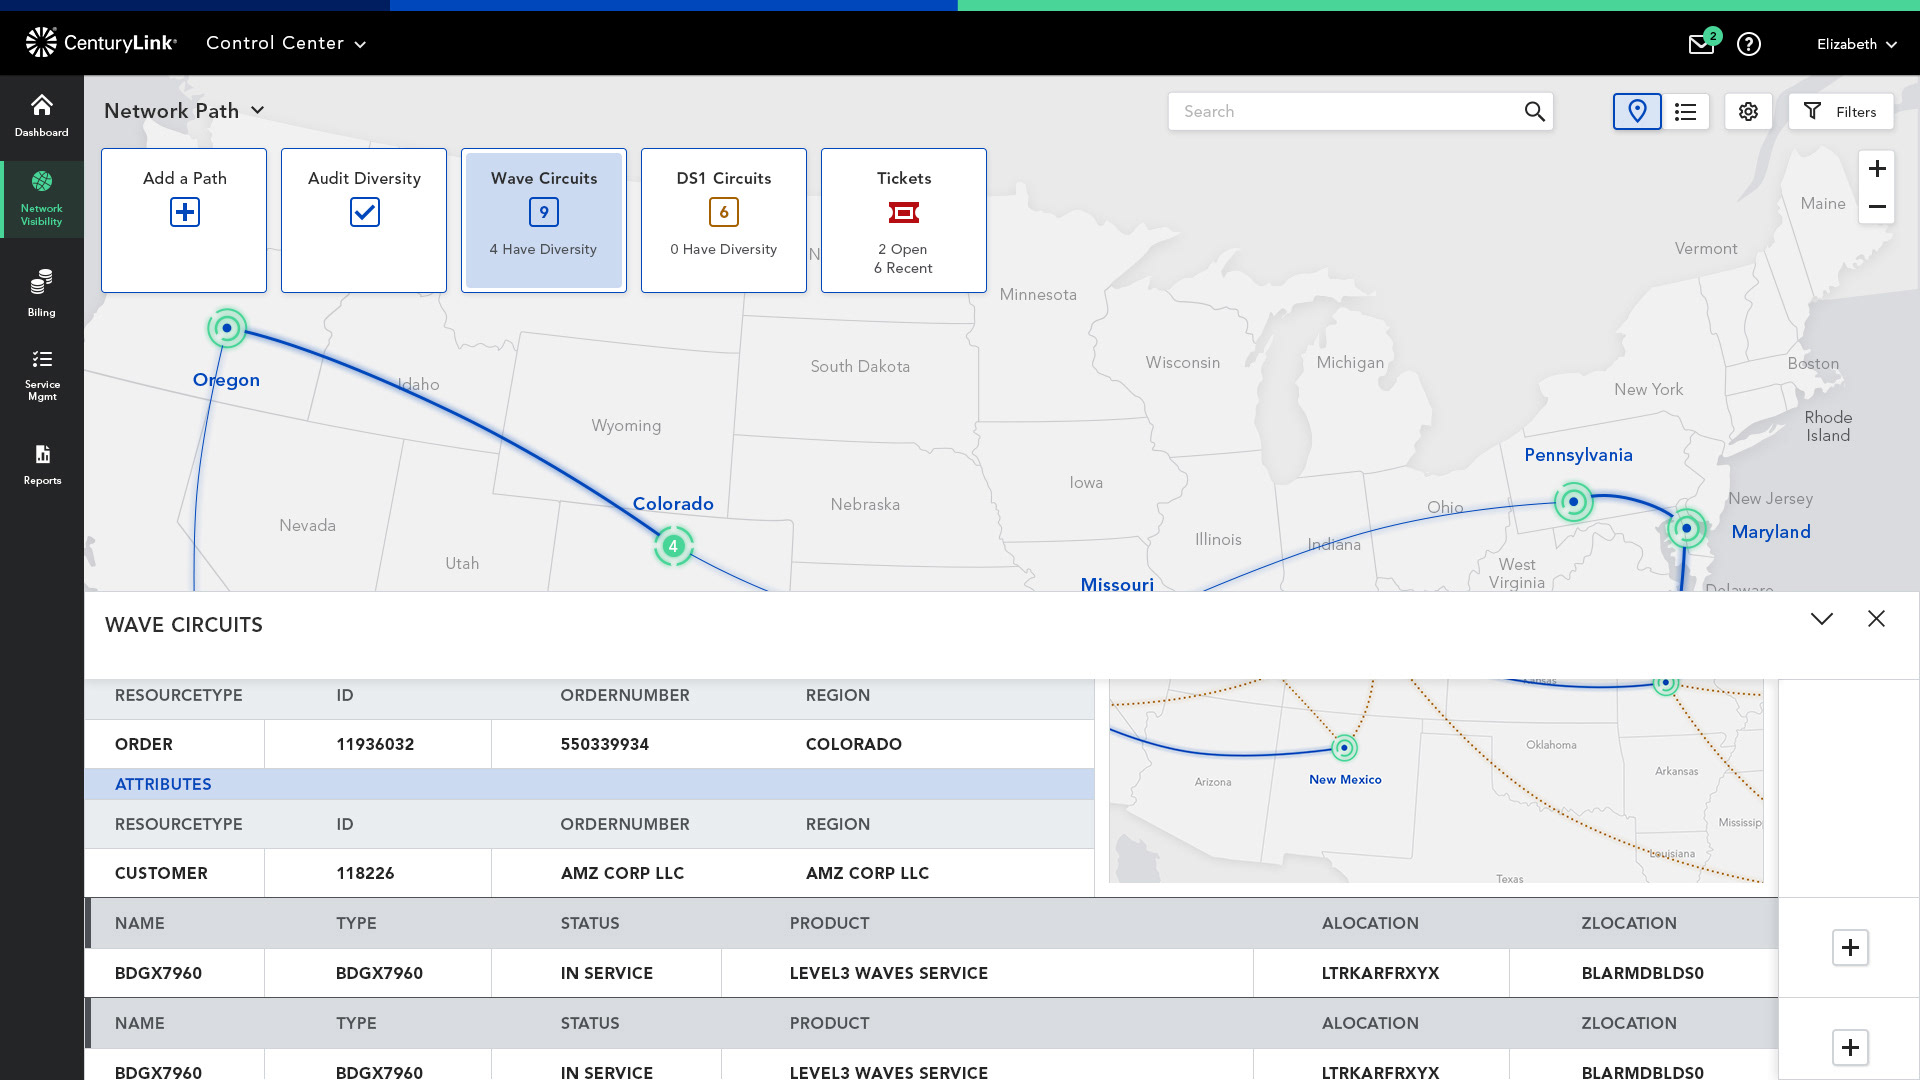Zoom out on the map
1920x1080 pixels.
[x=1877, y=207]
